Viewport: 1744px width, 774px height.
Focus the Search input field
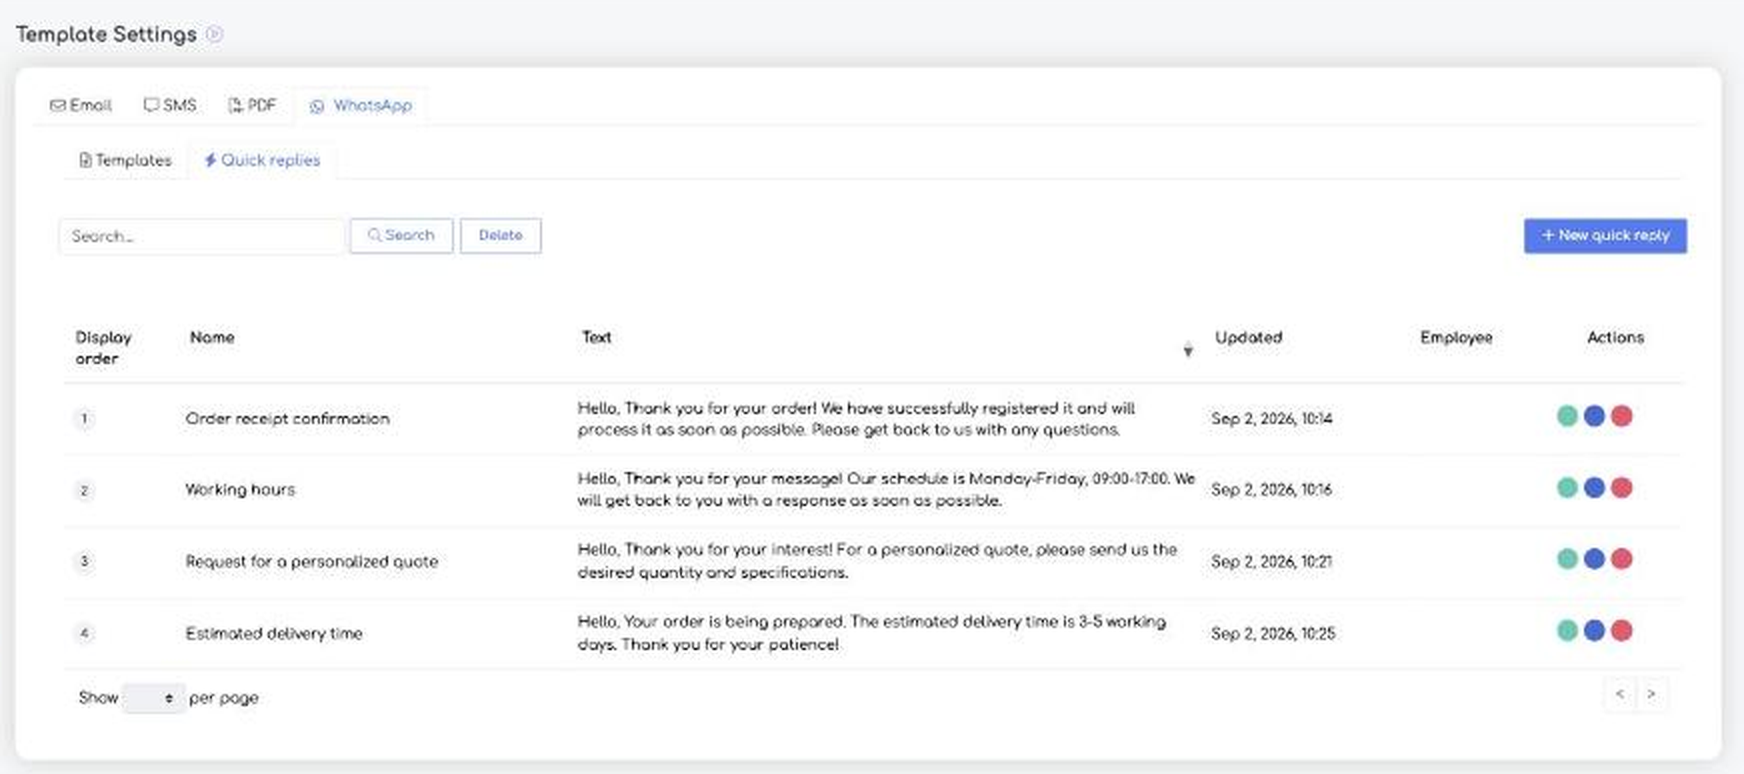(x=202, y=236)
